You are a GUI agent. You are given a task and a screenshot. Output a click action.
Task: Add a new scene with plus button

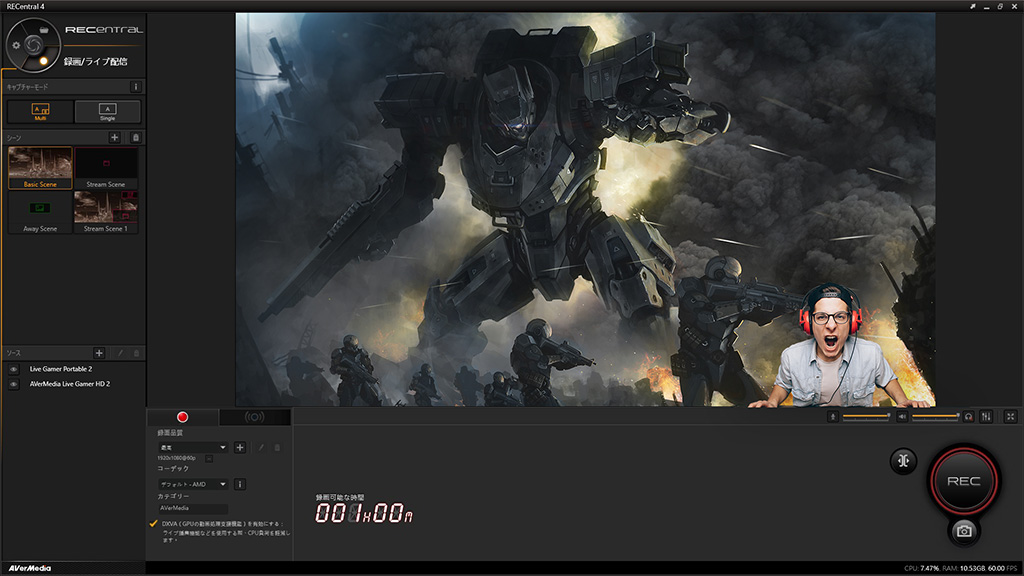(114, 137)
